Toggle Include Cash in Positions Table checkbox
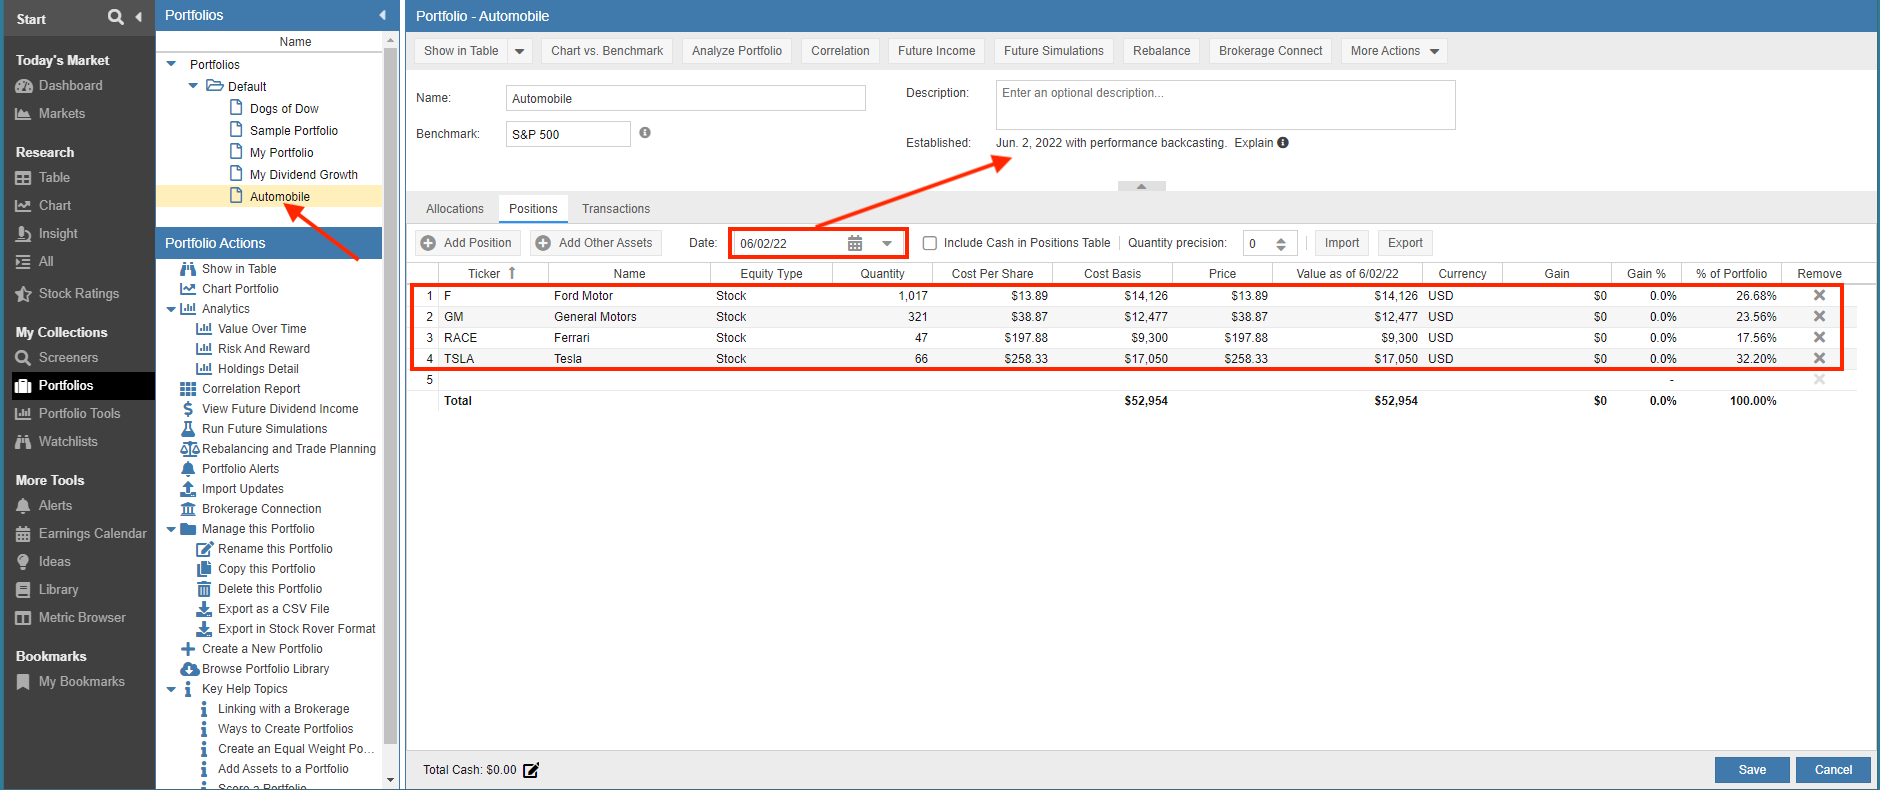1880x790 pixels. (930, 243)
